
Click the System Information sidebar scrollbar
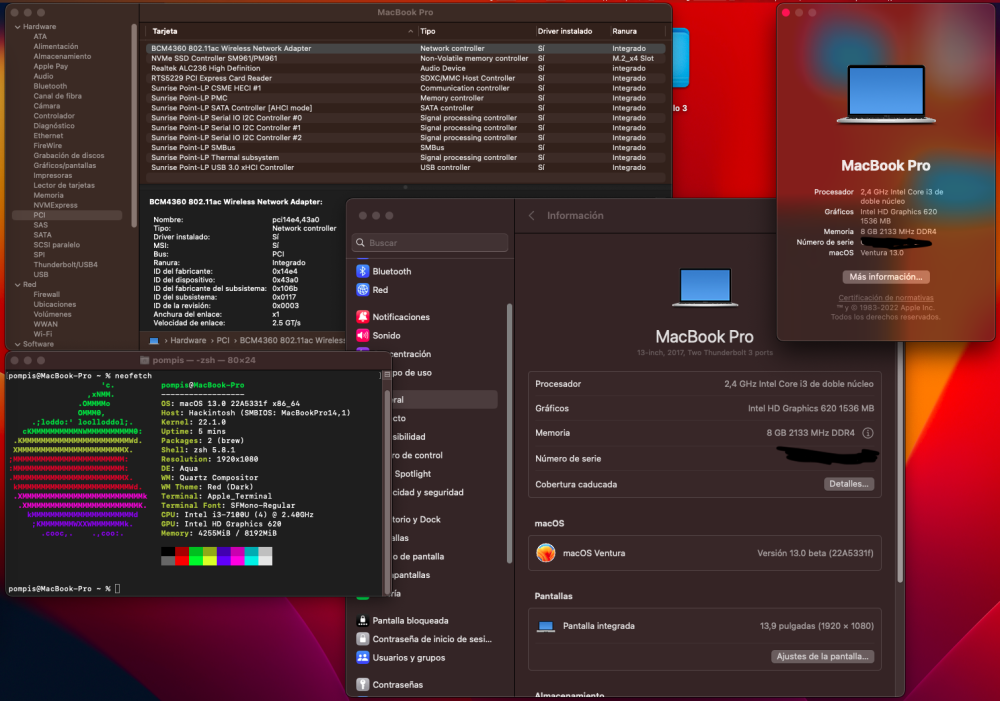[x=134, y=126]
